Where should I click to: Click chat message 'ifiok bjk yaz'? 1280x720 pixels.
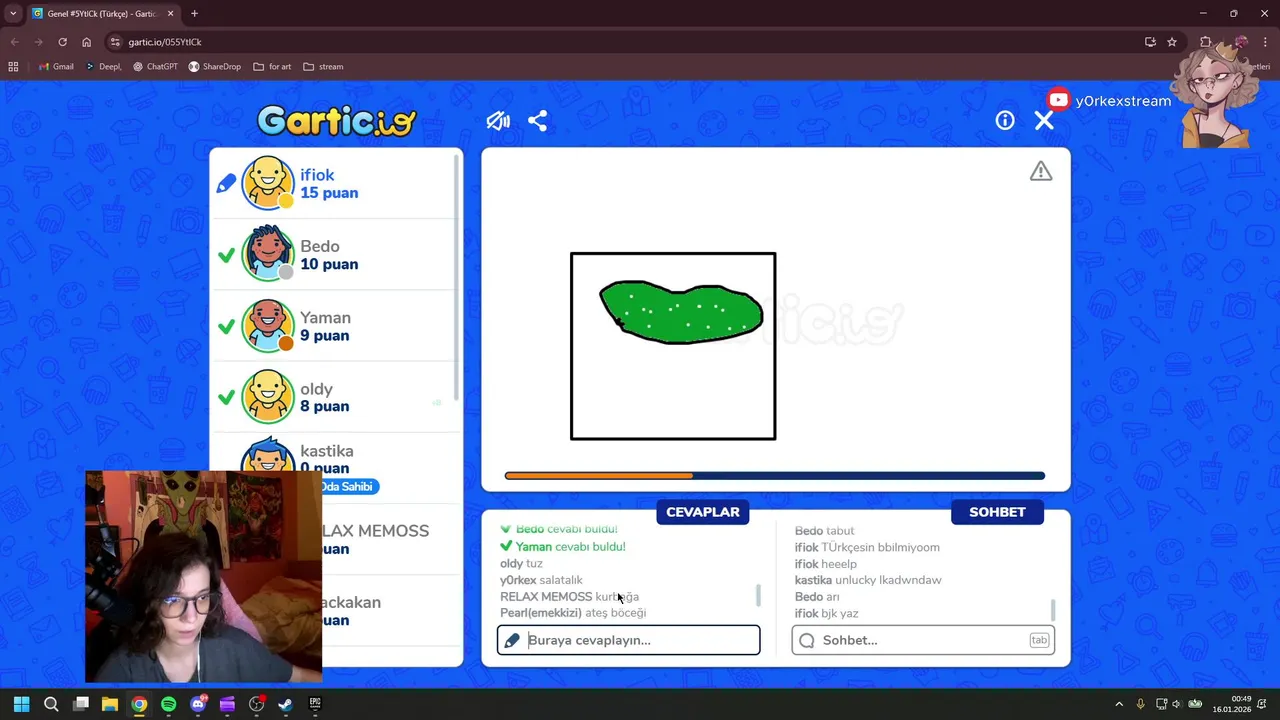click(x=827, y=613)
